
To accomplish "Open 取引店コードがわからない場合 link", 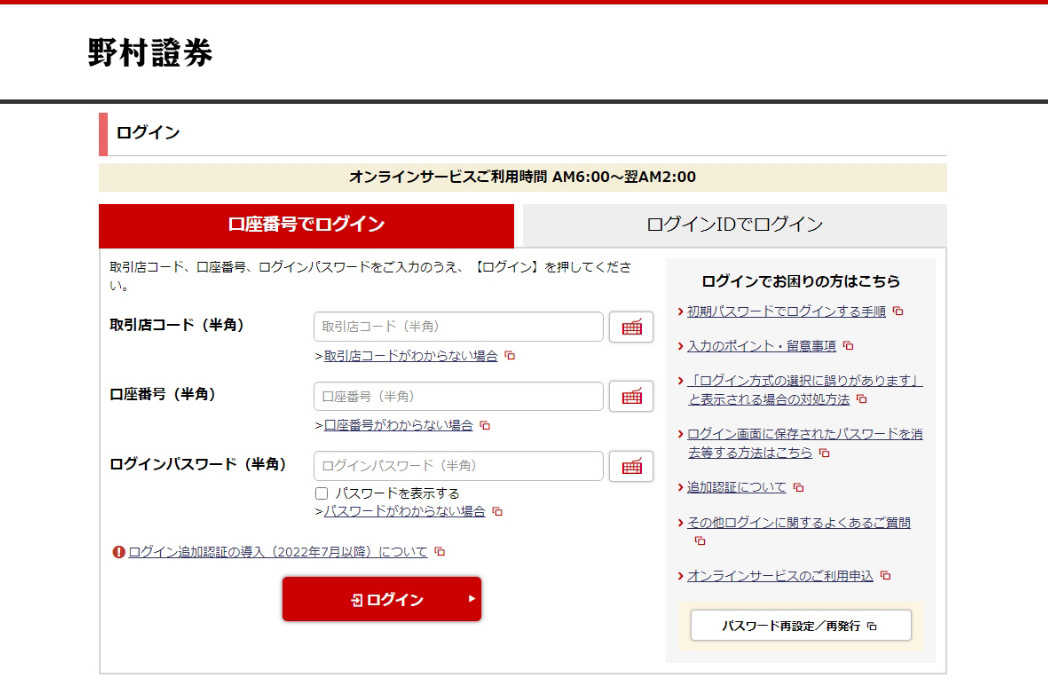I will pos(410,356).
